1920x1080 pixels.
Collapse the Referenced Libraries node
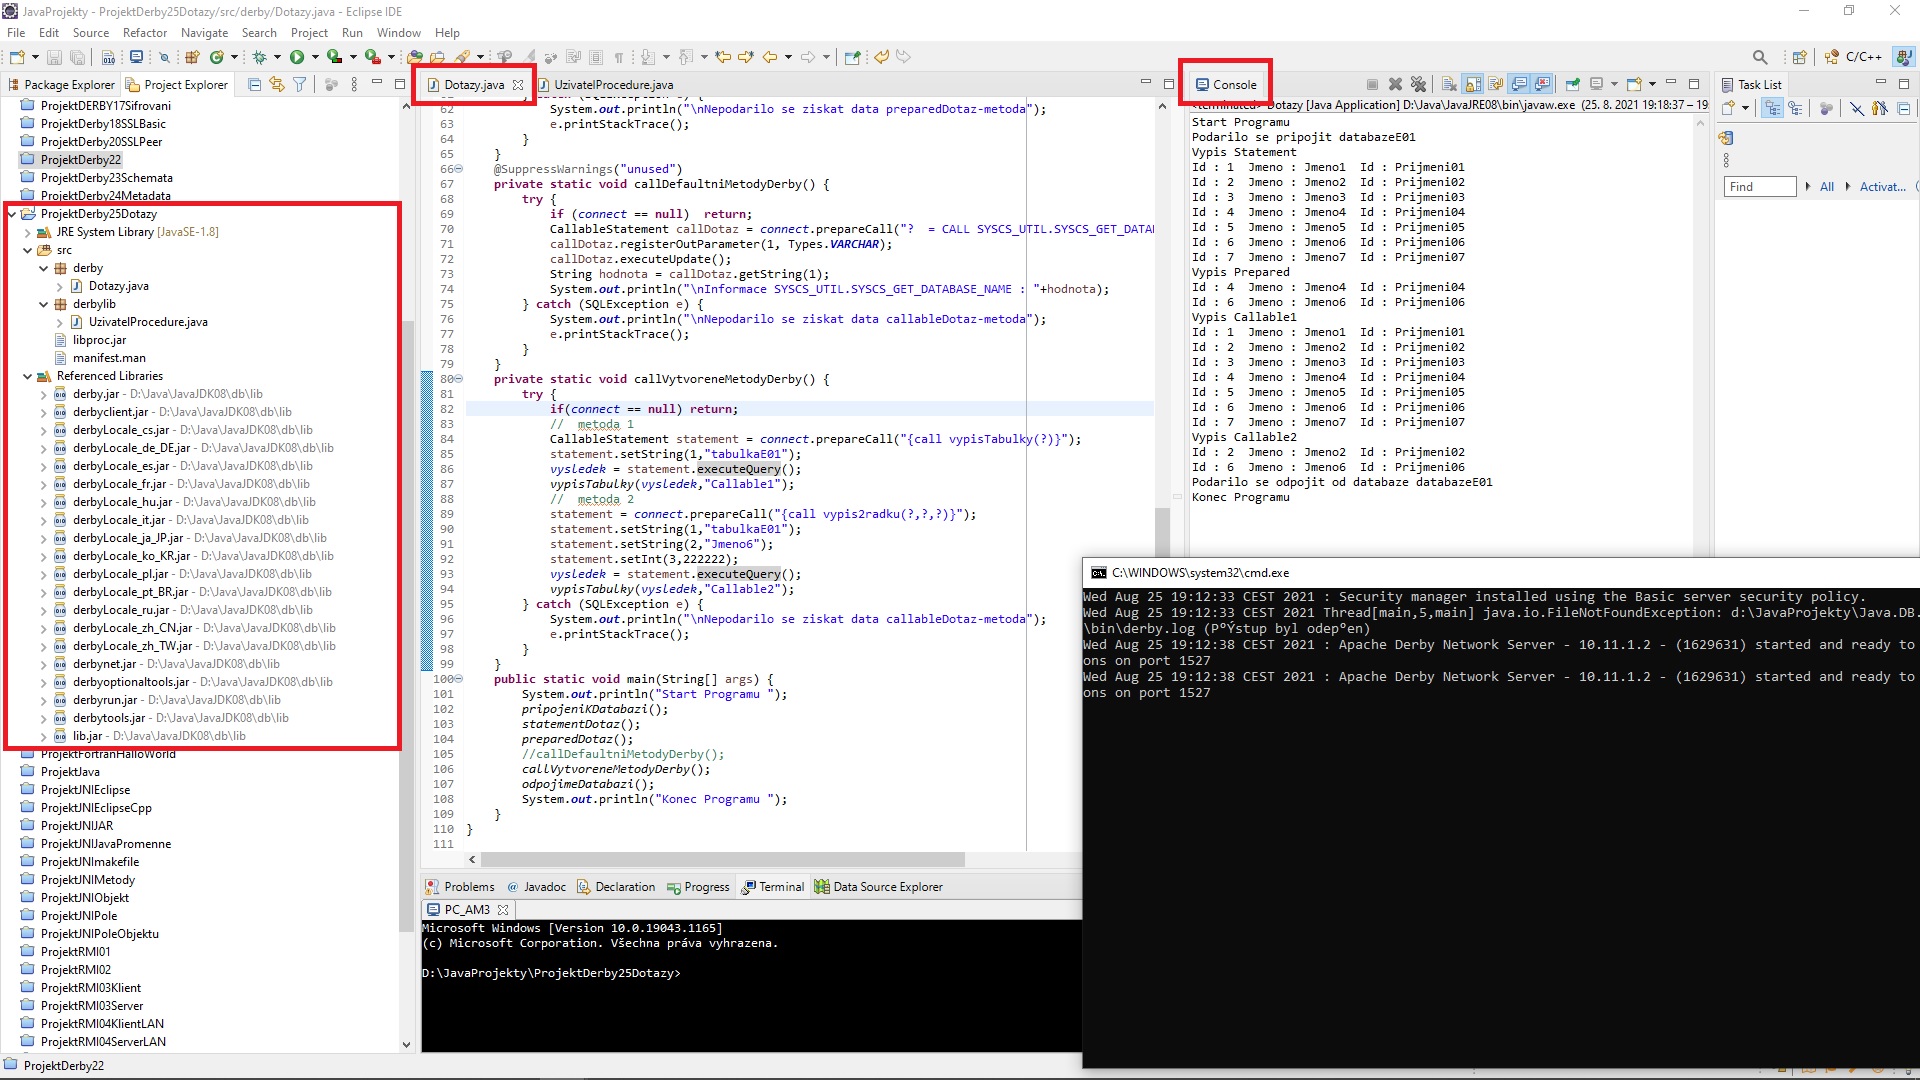coord(28,376)
